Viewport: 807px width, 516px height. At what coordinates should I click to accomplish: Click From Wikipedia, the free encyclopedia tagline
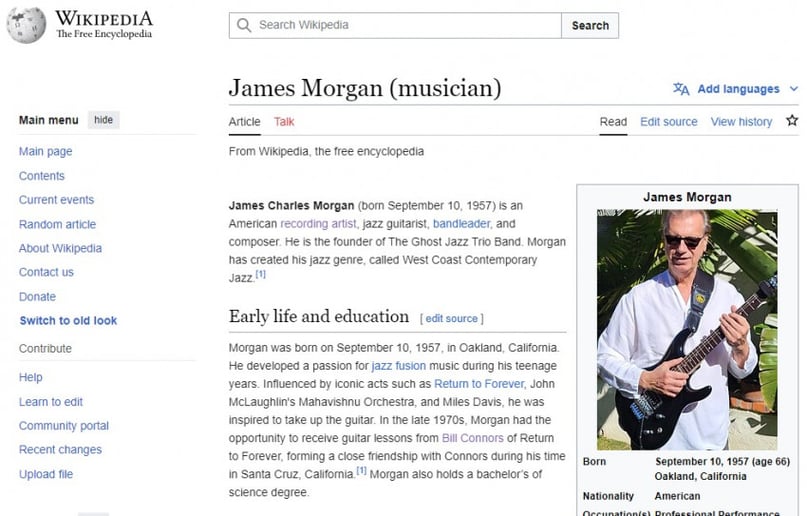pyautogui.click(x=326, y=151)
